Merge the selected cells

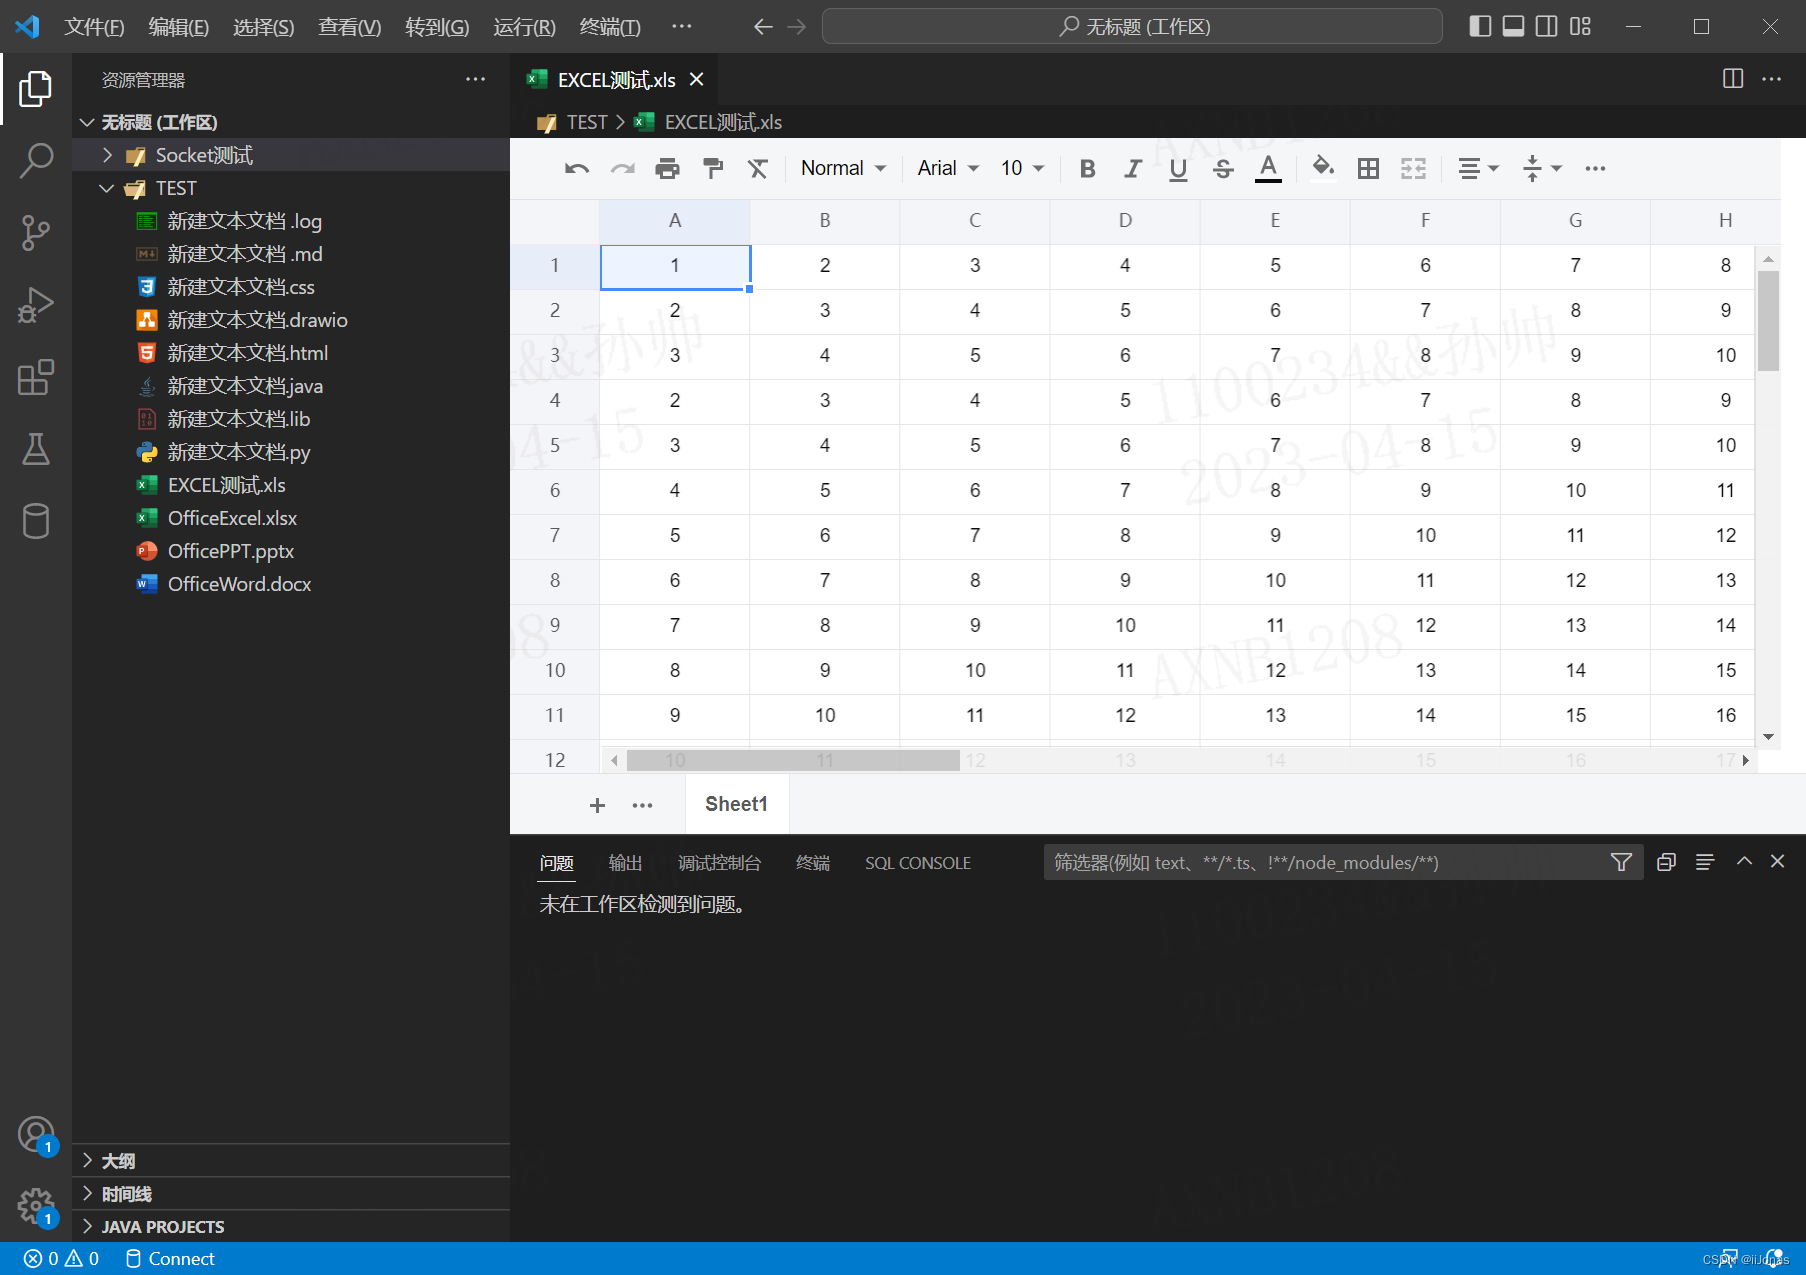1412,168
